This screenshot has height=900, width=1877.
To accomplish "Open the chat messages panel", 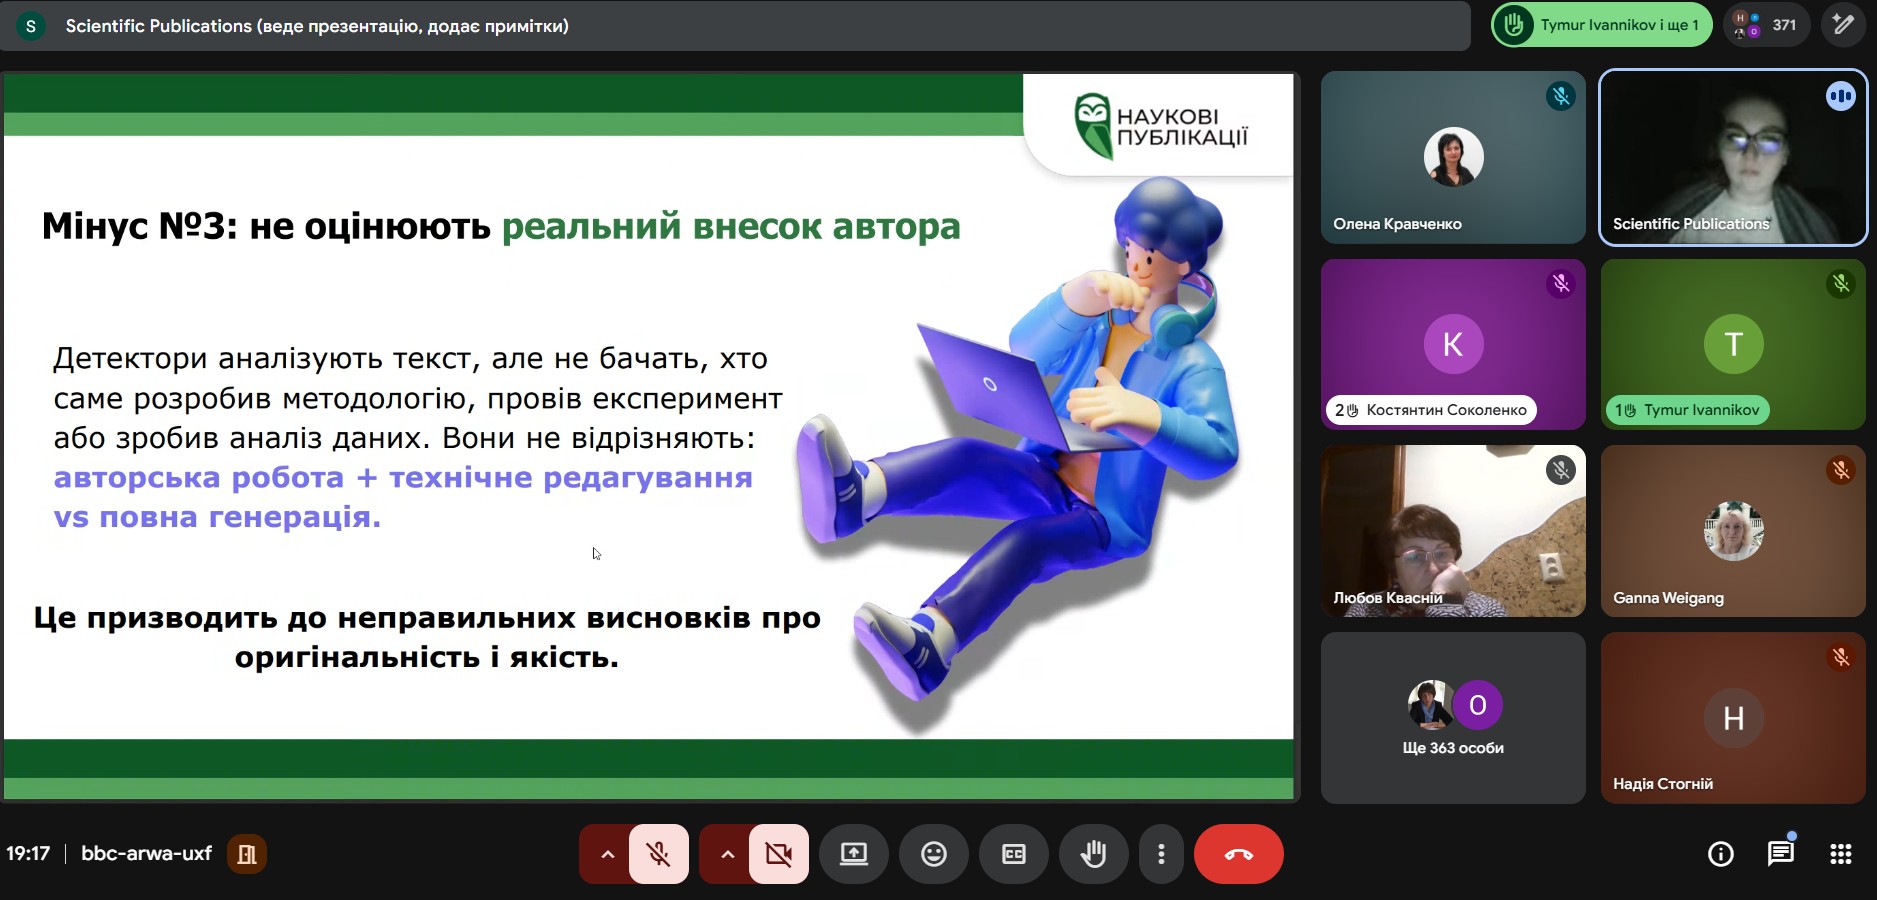I will tap(1780, 854).
